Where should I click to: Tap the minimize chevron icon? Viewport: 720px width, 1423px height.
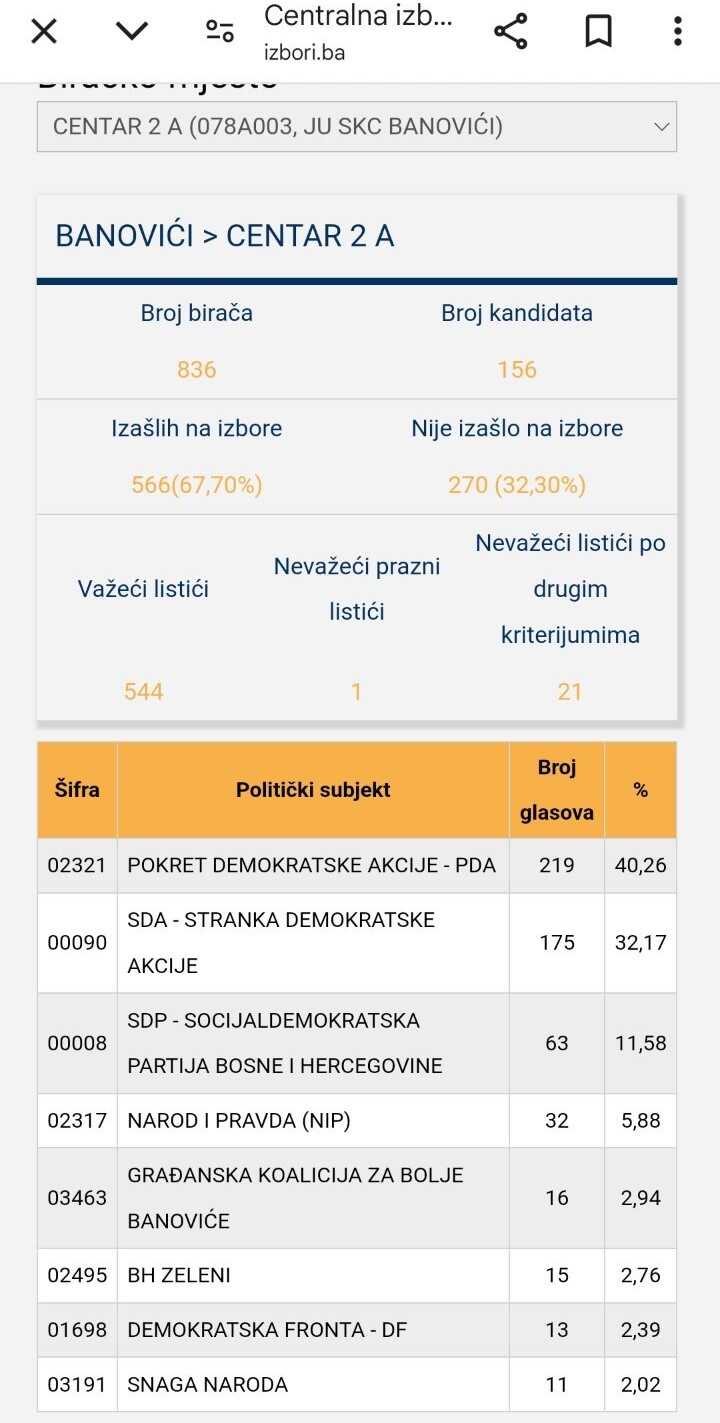[x=131, y=32]
